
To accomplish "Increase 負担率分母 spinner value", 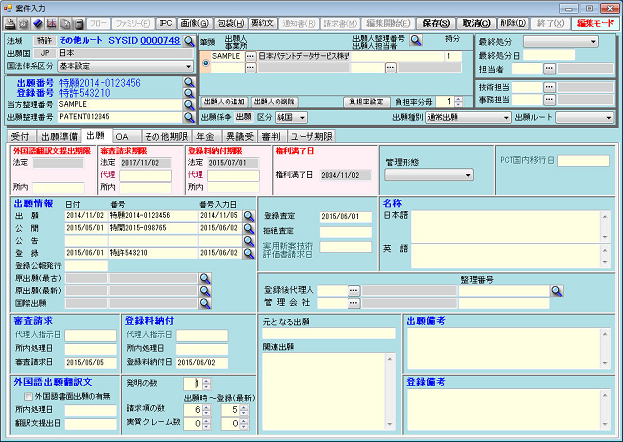I will pos(459,99).
